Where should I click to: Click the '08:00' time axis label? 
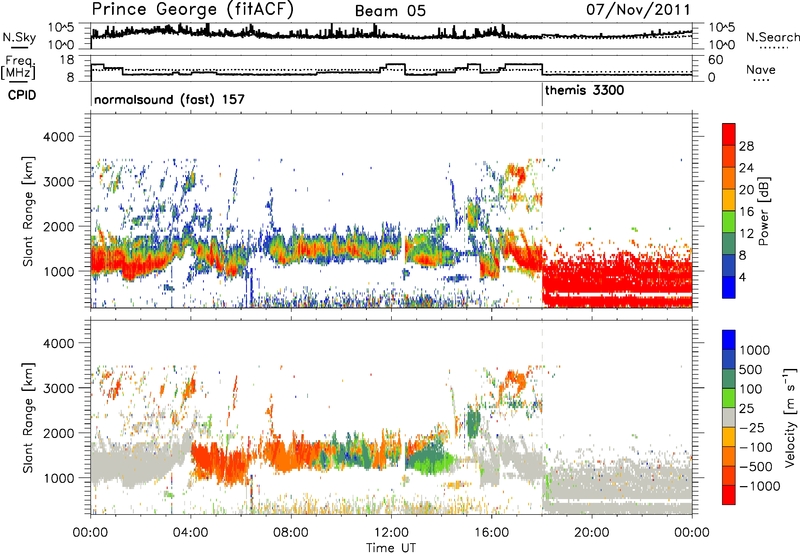click(x=291, y=533)
